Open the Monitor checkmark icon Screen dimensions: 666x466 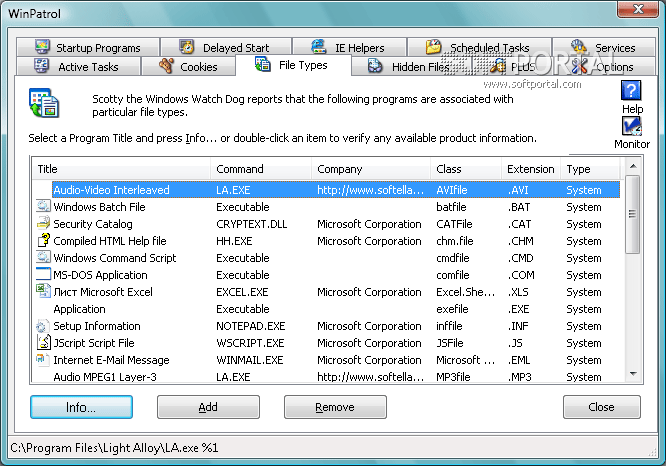(631, 127)
